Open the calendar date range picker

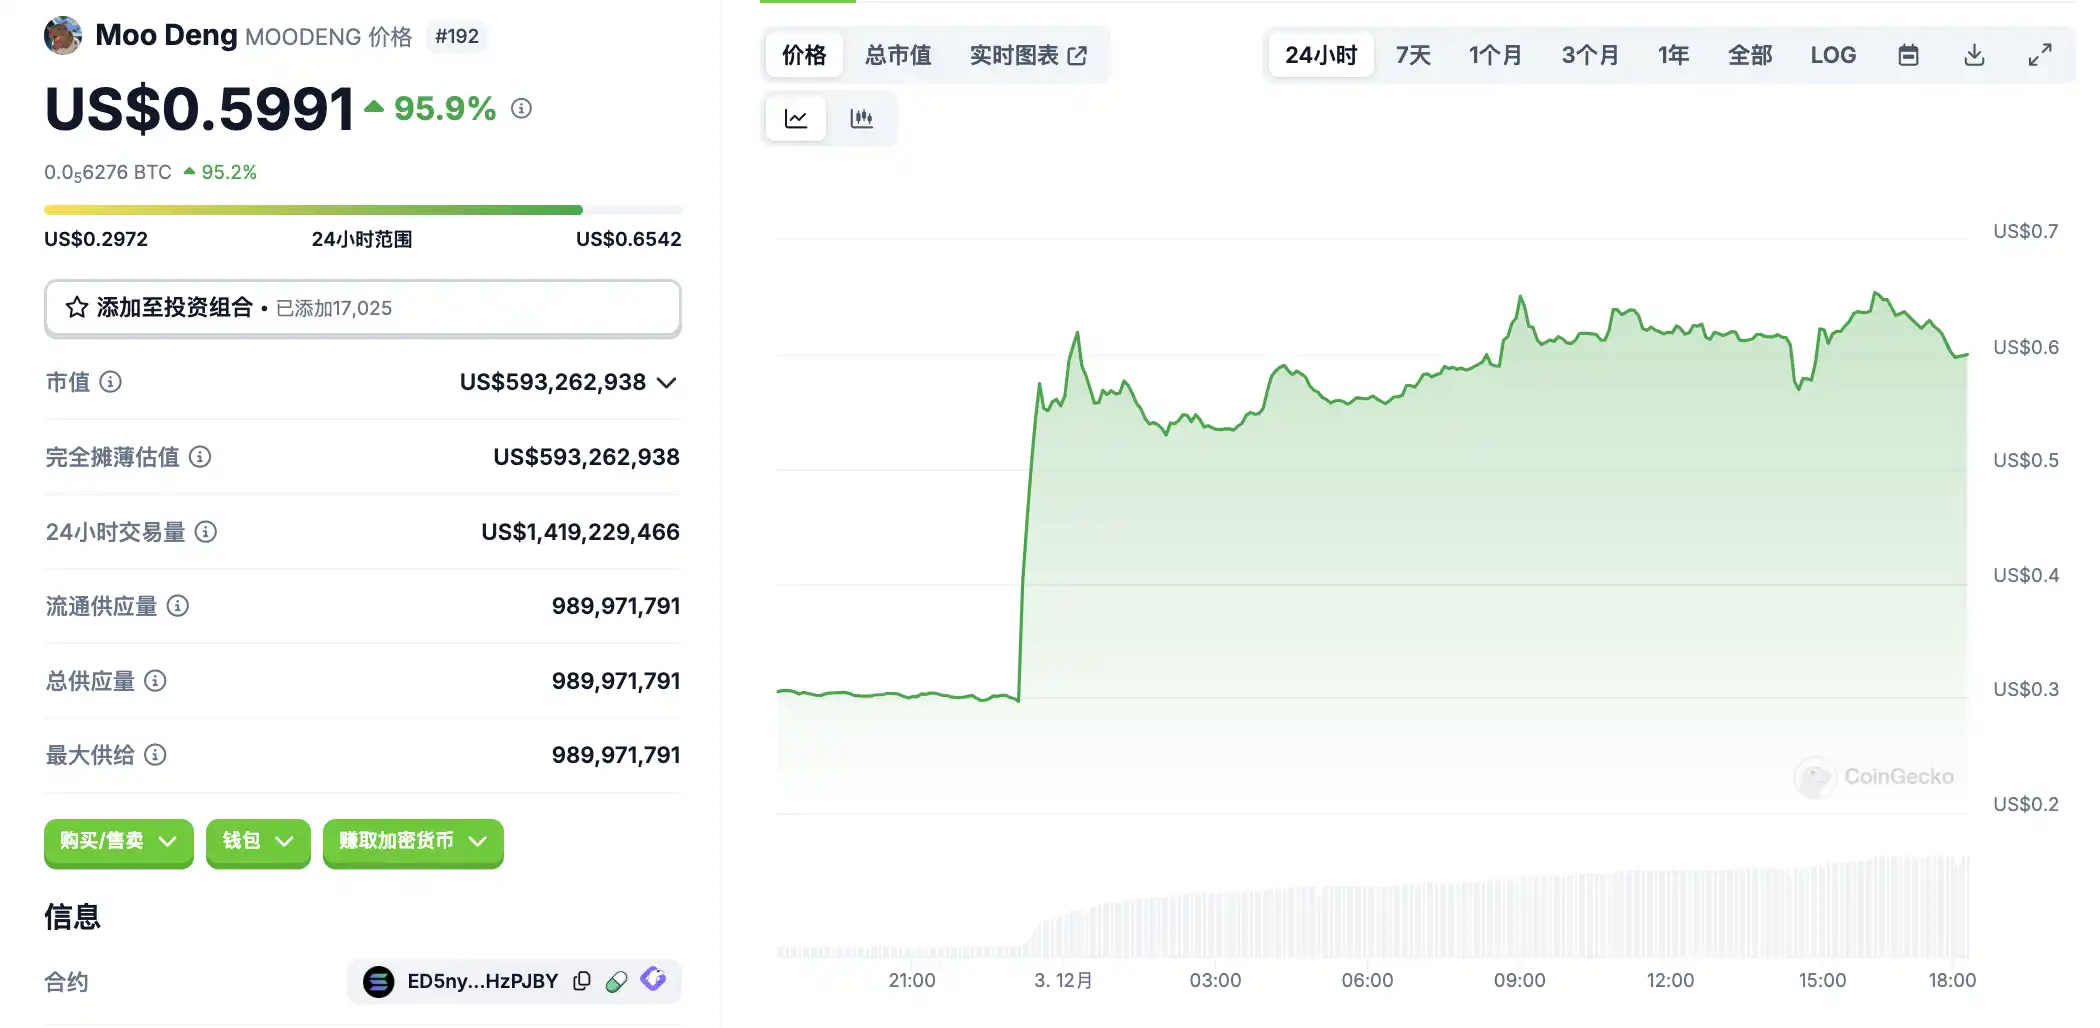tap(1908, 55)
